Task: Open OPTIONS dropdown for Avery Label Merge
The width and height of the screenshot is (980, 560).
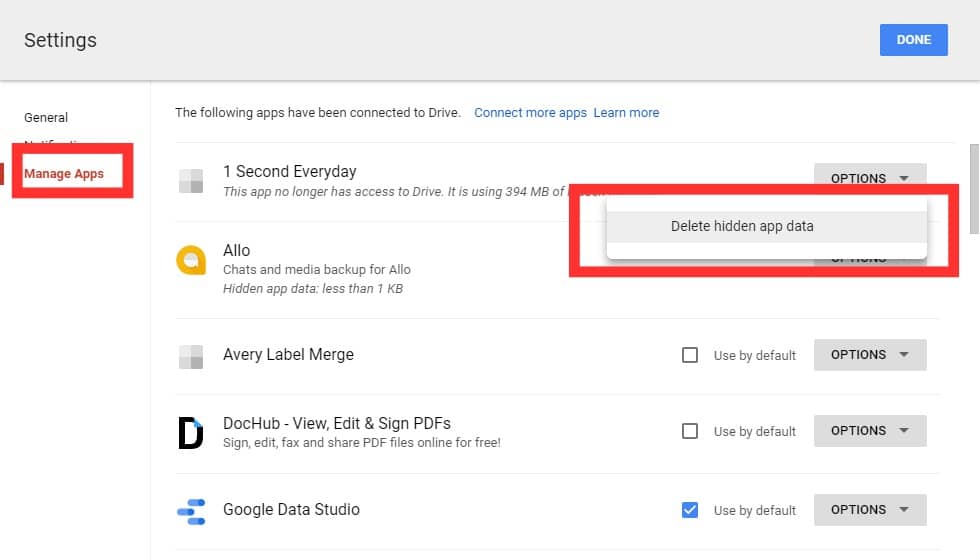Action: tap(869, 354)
